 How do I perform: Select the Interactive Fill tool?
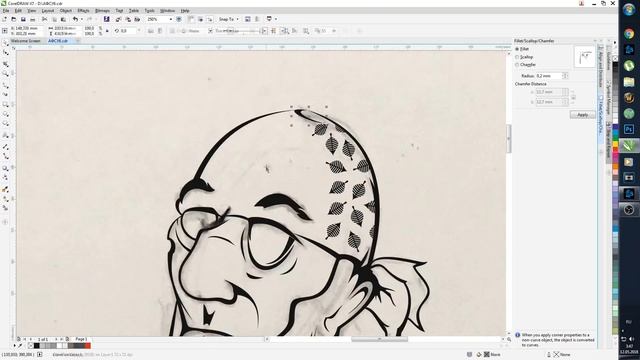click(5, 199)
